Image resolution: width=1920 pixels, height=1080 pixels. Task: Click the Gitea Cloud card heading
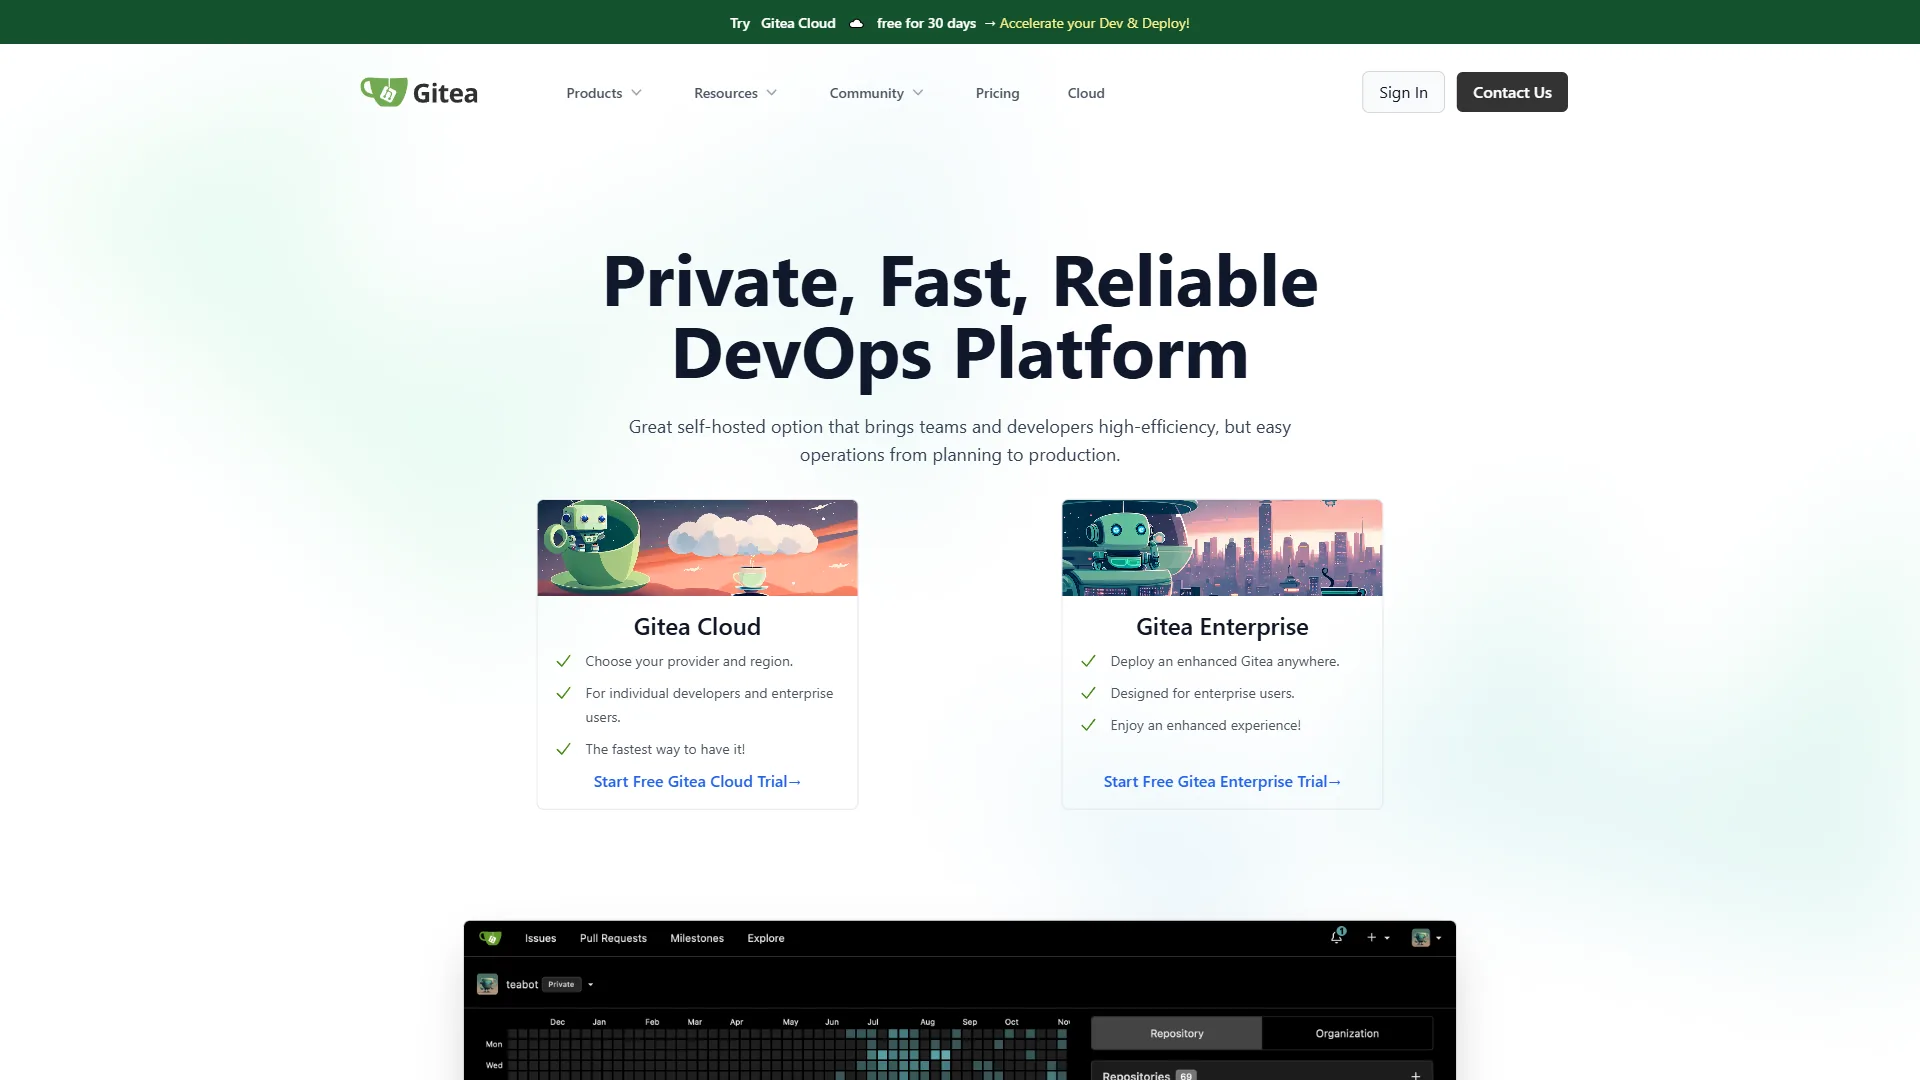point(697,627)
